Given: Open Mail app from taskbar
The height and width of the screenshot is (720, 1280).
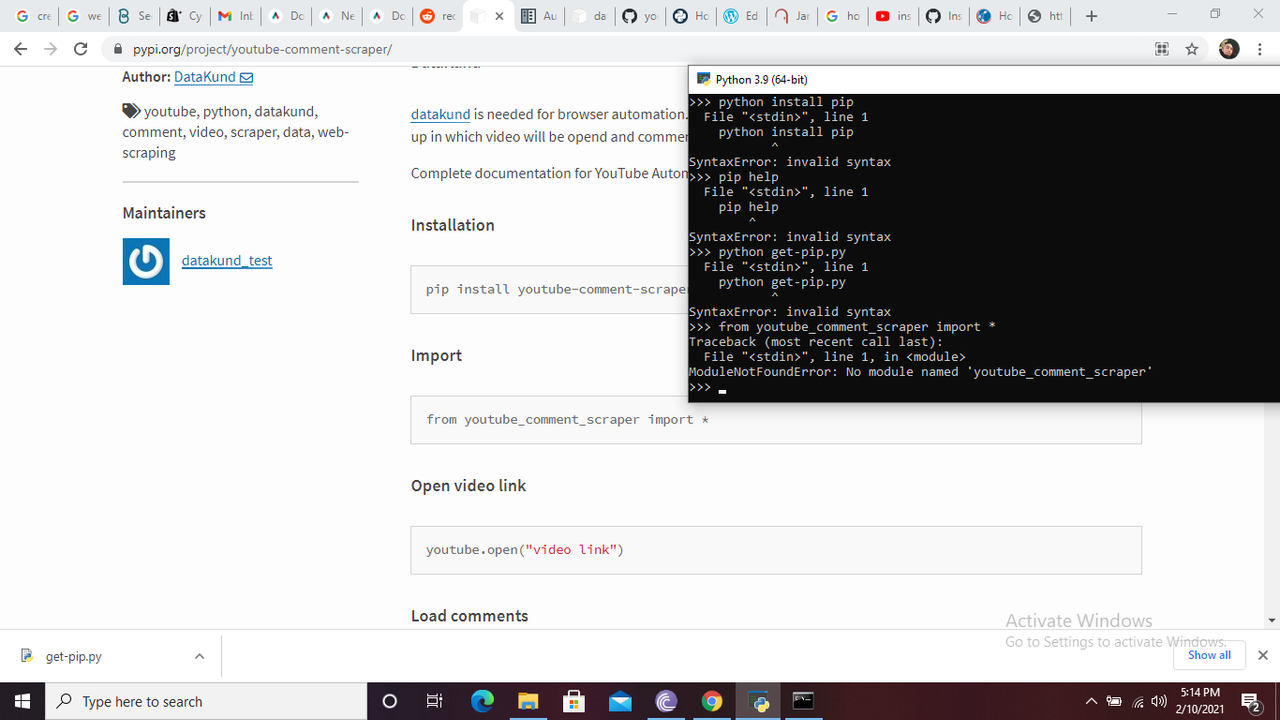Looking at the screenshot, I should [x=620, y=701].
